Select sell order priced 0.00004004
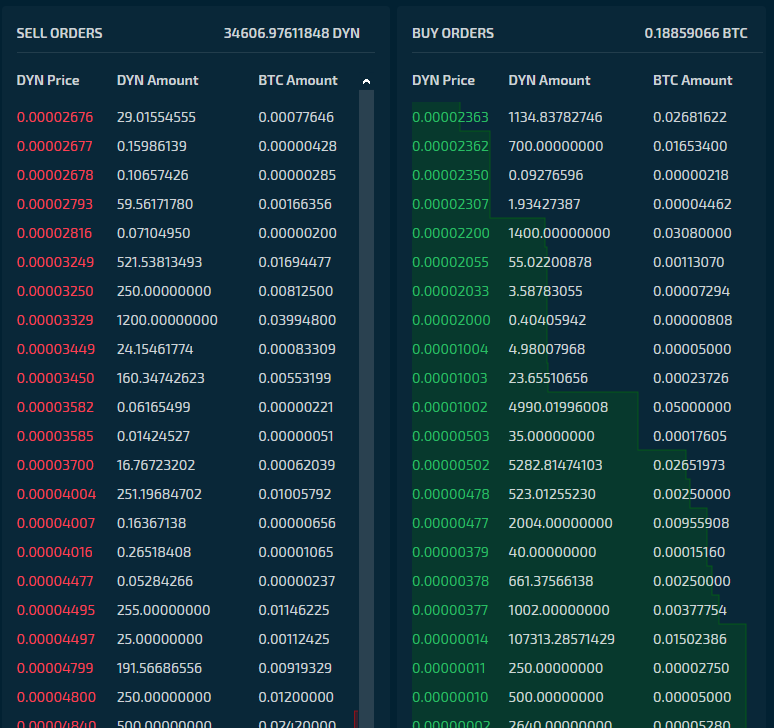Viewport: 774px width, 728px height. point(187,494)
